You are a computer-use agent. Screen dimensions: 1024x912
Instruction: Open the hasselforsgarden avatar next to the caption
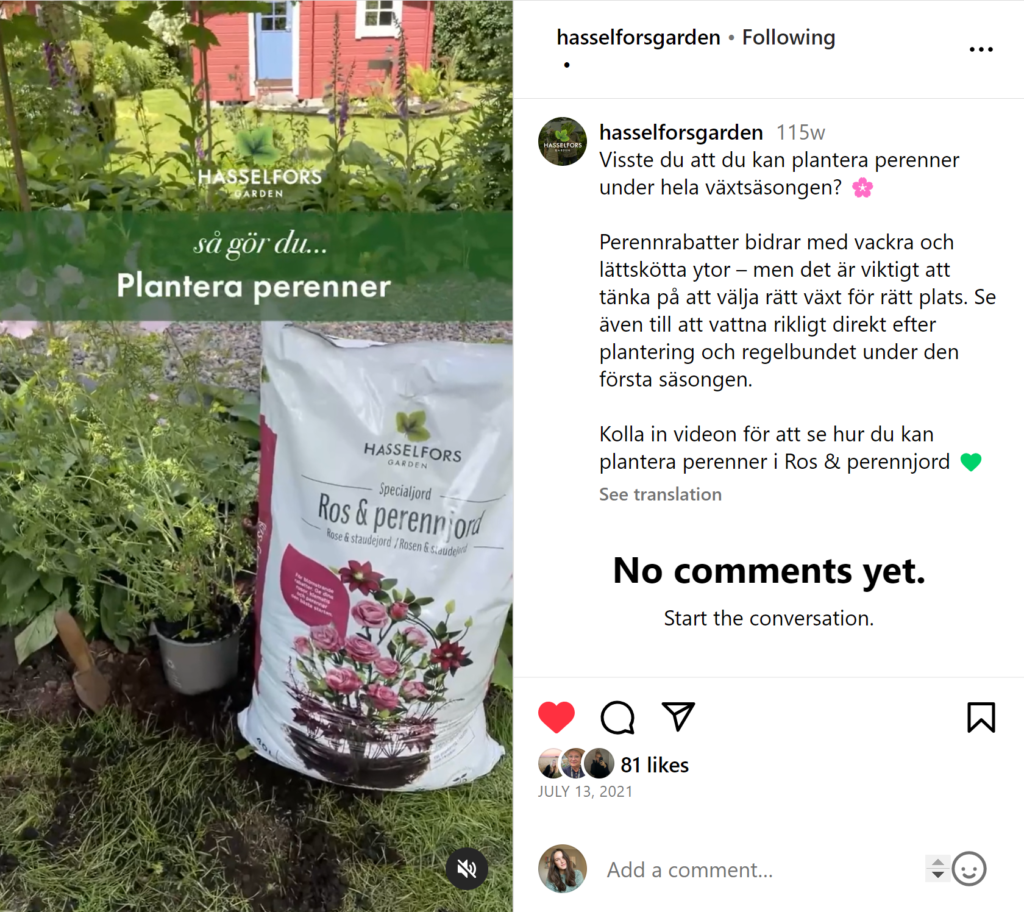tap(562, 141)
